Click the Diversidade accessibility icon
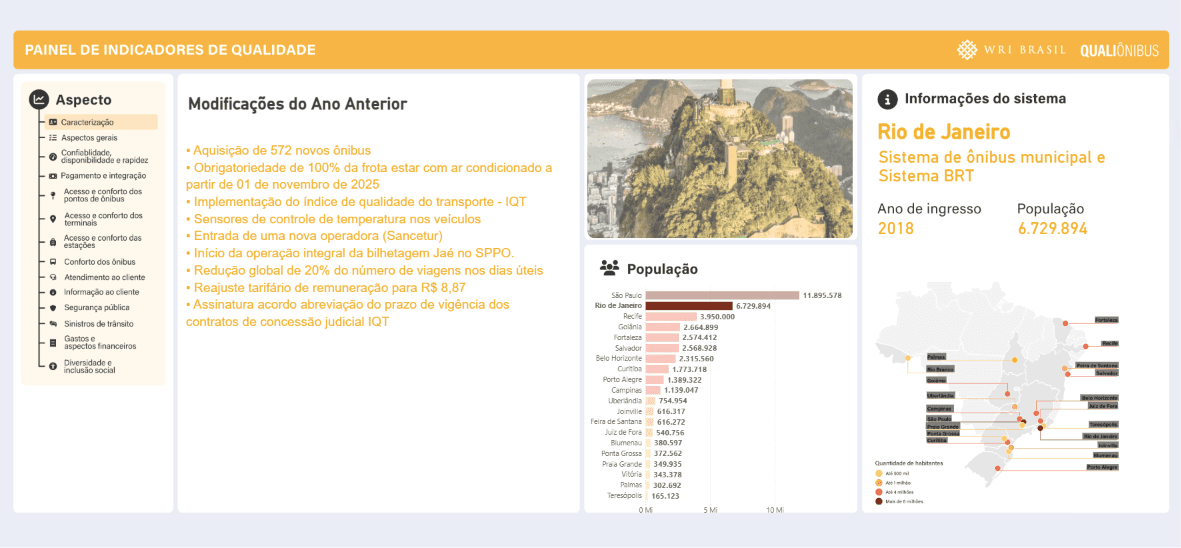The width and height of the screenshot is (1181, 548). point(53,367)
